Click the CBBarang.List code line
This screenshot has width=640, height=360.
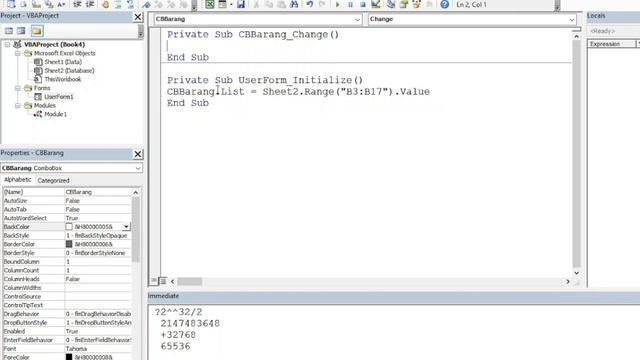(x=298, y=91)
